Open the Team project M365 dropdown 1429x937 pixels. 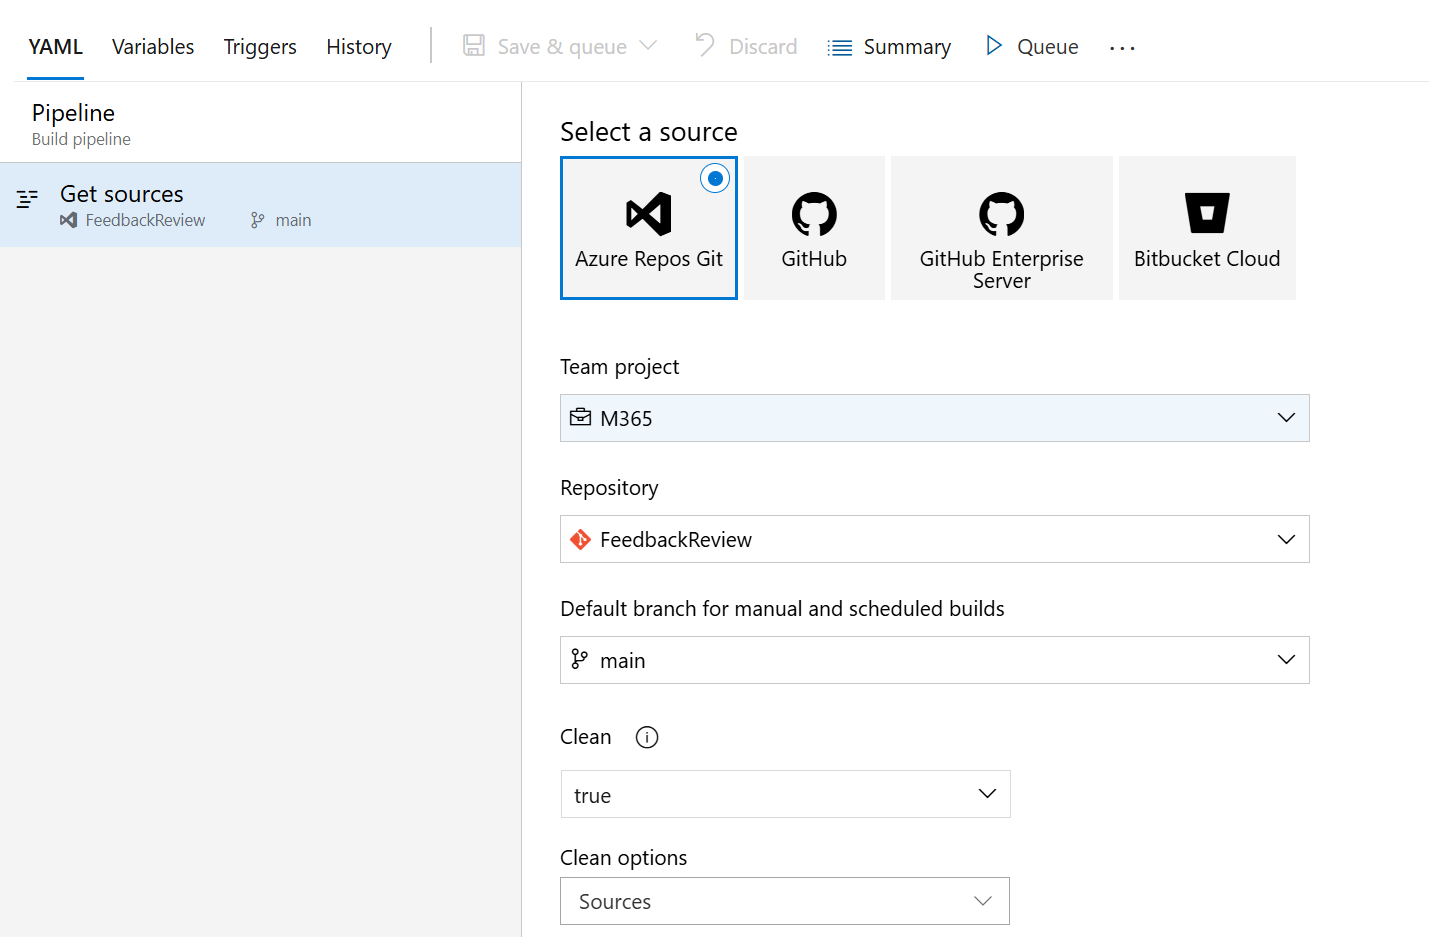[x=935, y=418]
